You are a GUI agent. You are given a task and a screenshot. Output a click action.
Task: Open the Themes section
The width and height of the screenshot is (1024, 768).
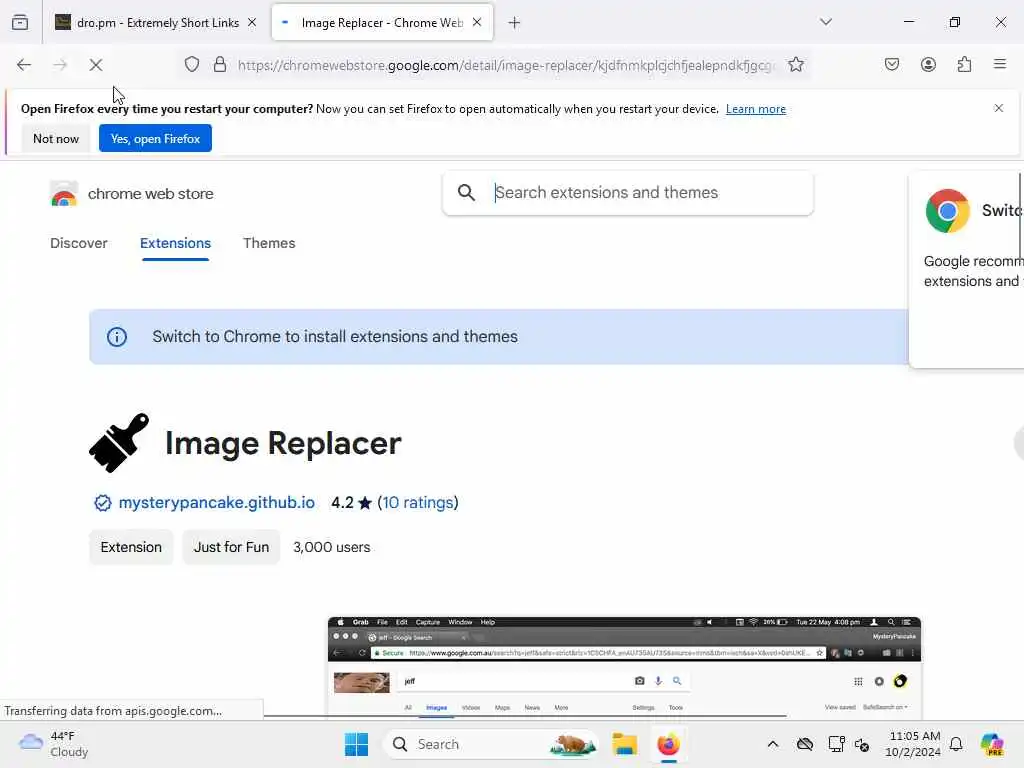[269, 244]
